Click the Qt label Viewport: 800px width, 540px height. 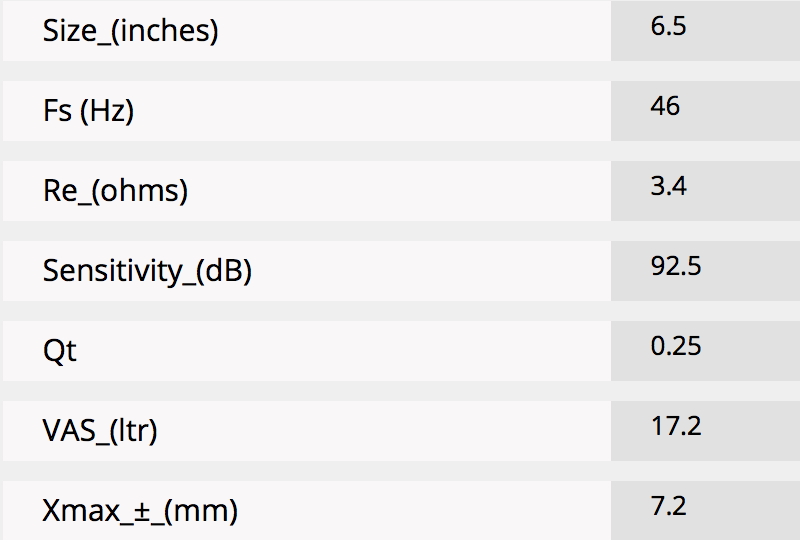pos(60,351)
